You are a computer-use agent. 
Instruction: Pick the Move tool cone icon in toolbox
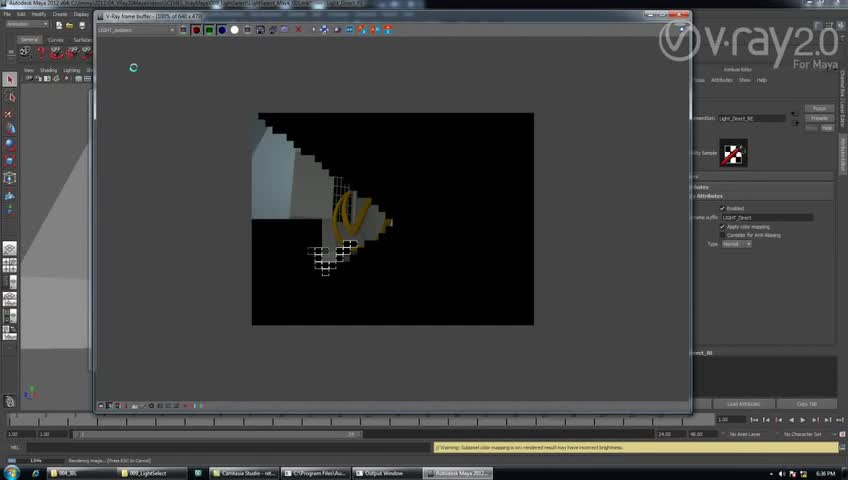10,129
